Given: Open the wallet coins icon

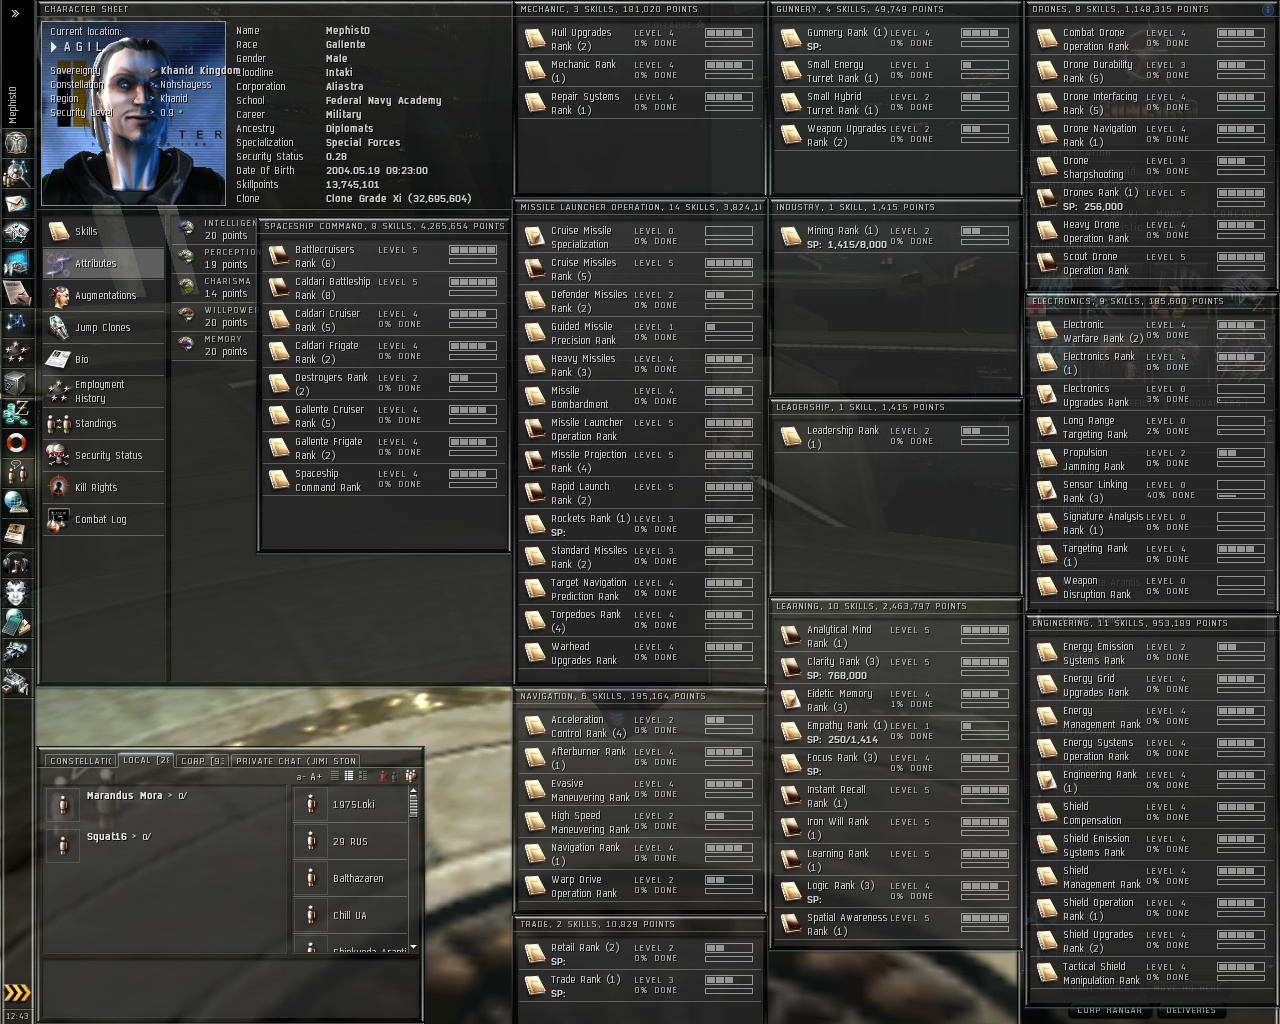Looking at the screenshot, I should tap(16, 412).
